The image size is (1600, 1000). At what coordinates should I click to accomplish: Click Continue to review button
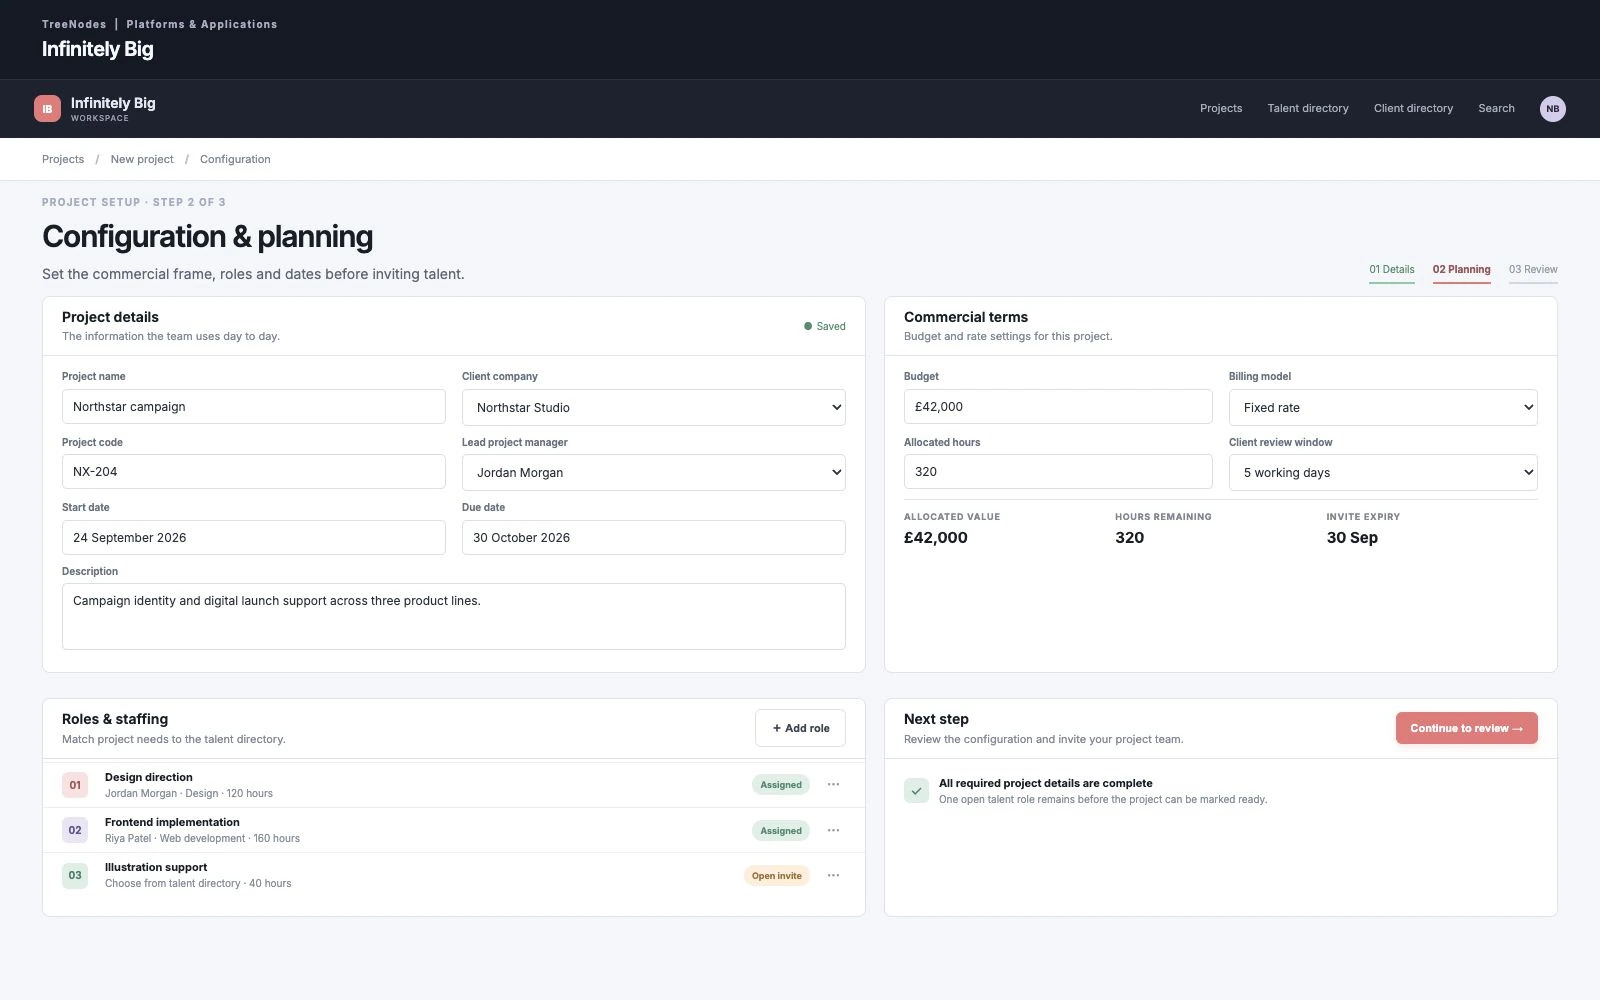(1467, 728)
